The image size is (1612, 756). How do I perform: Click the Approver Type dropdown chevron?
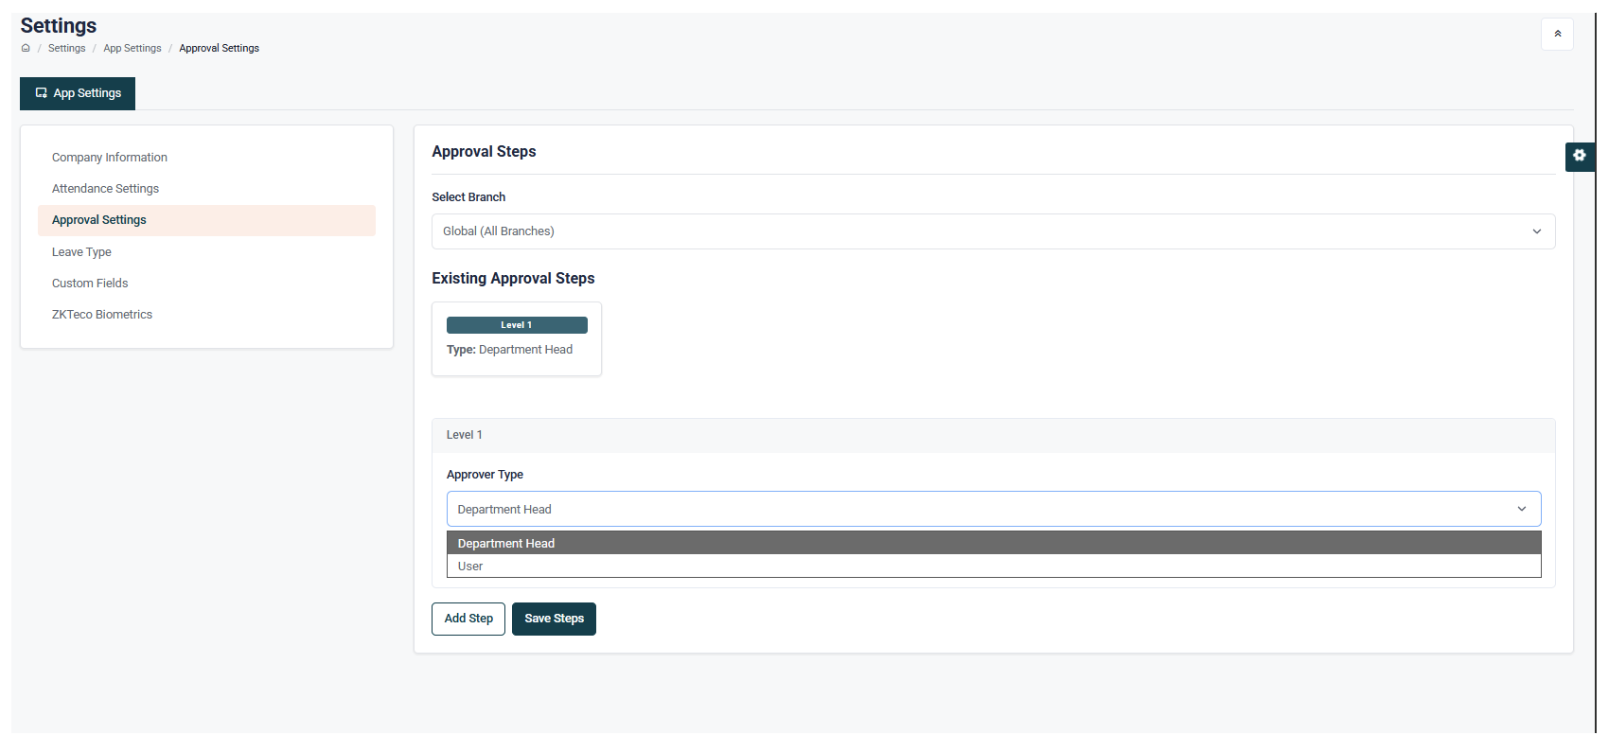(1521, 509)
